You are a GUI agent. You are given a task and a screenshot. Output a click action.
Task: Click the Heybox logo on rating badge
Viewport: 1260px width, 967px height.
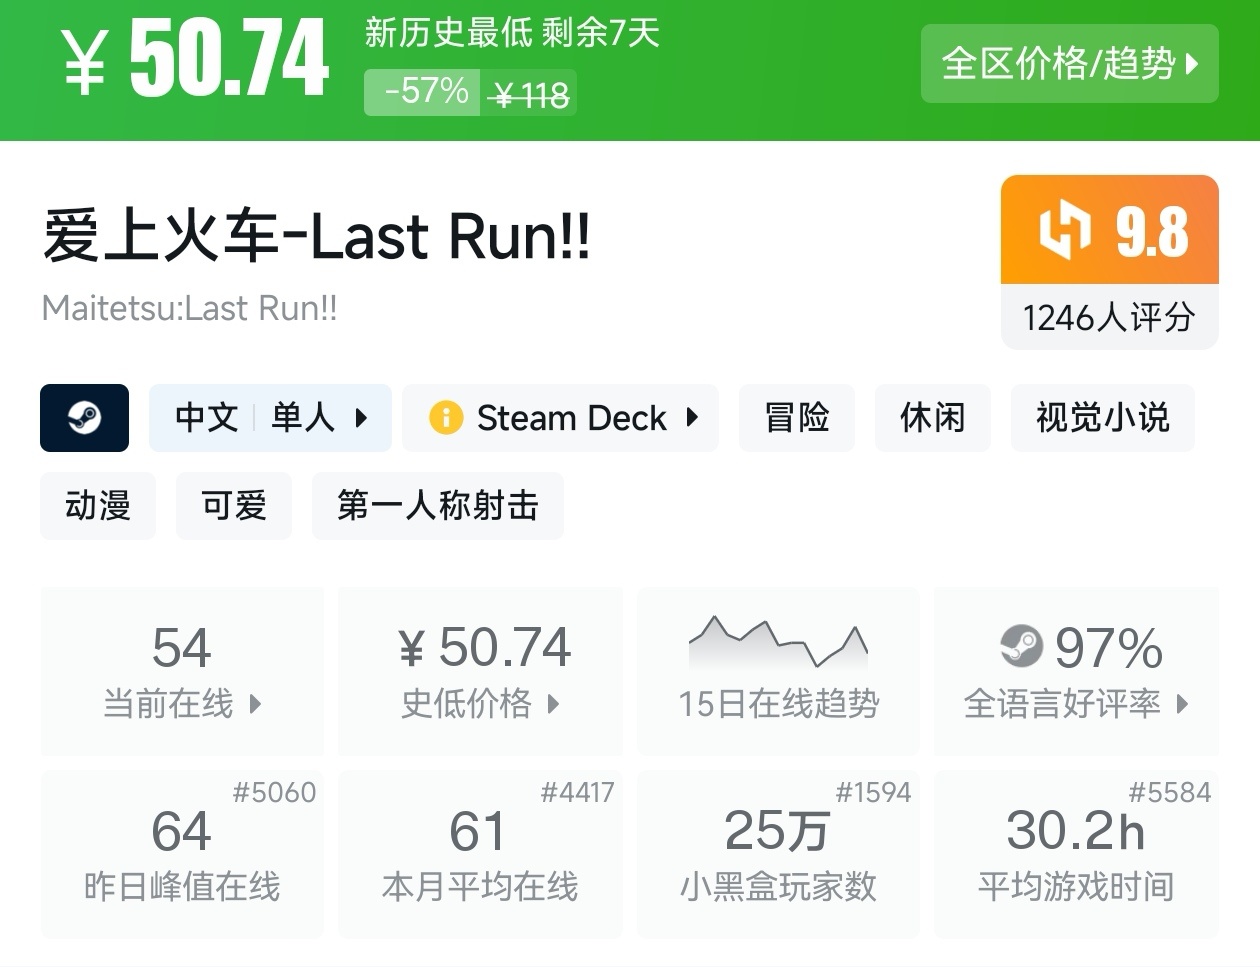1064,230
